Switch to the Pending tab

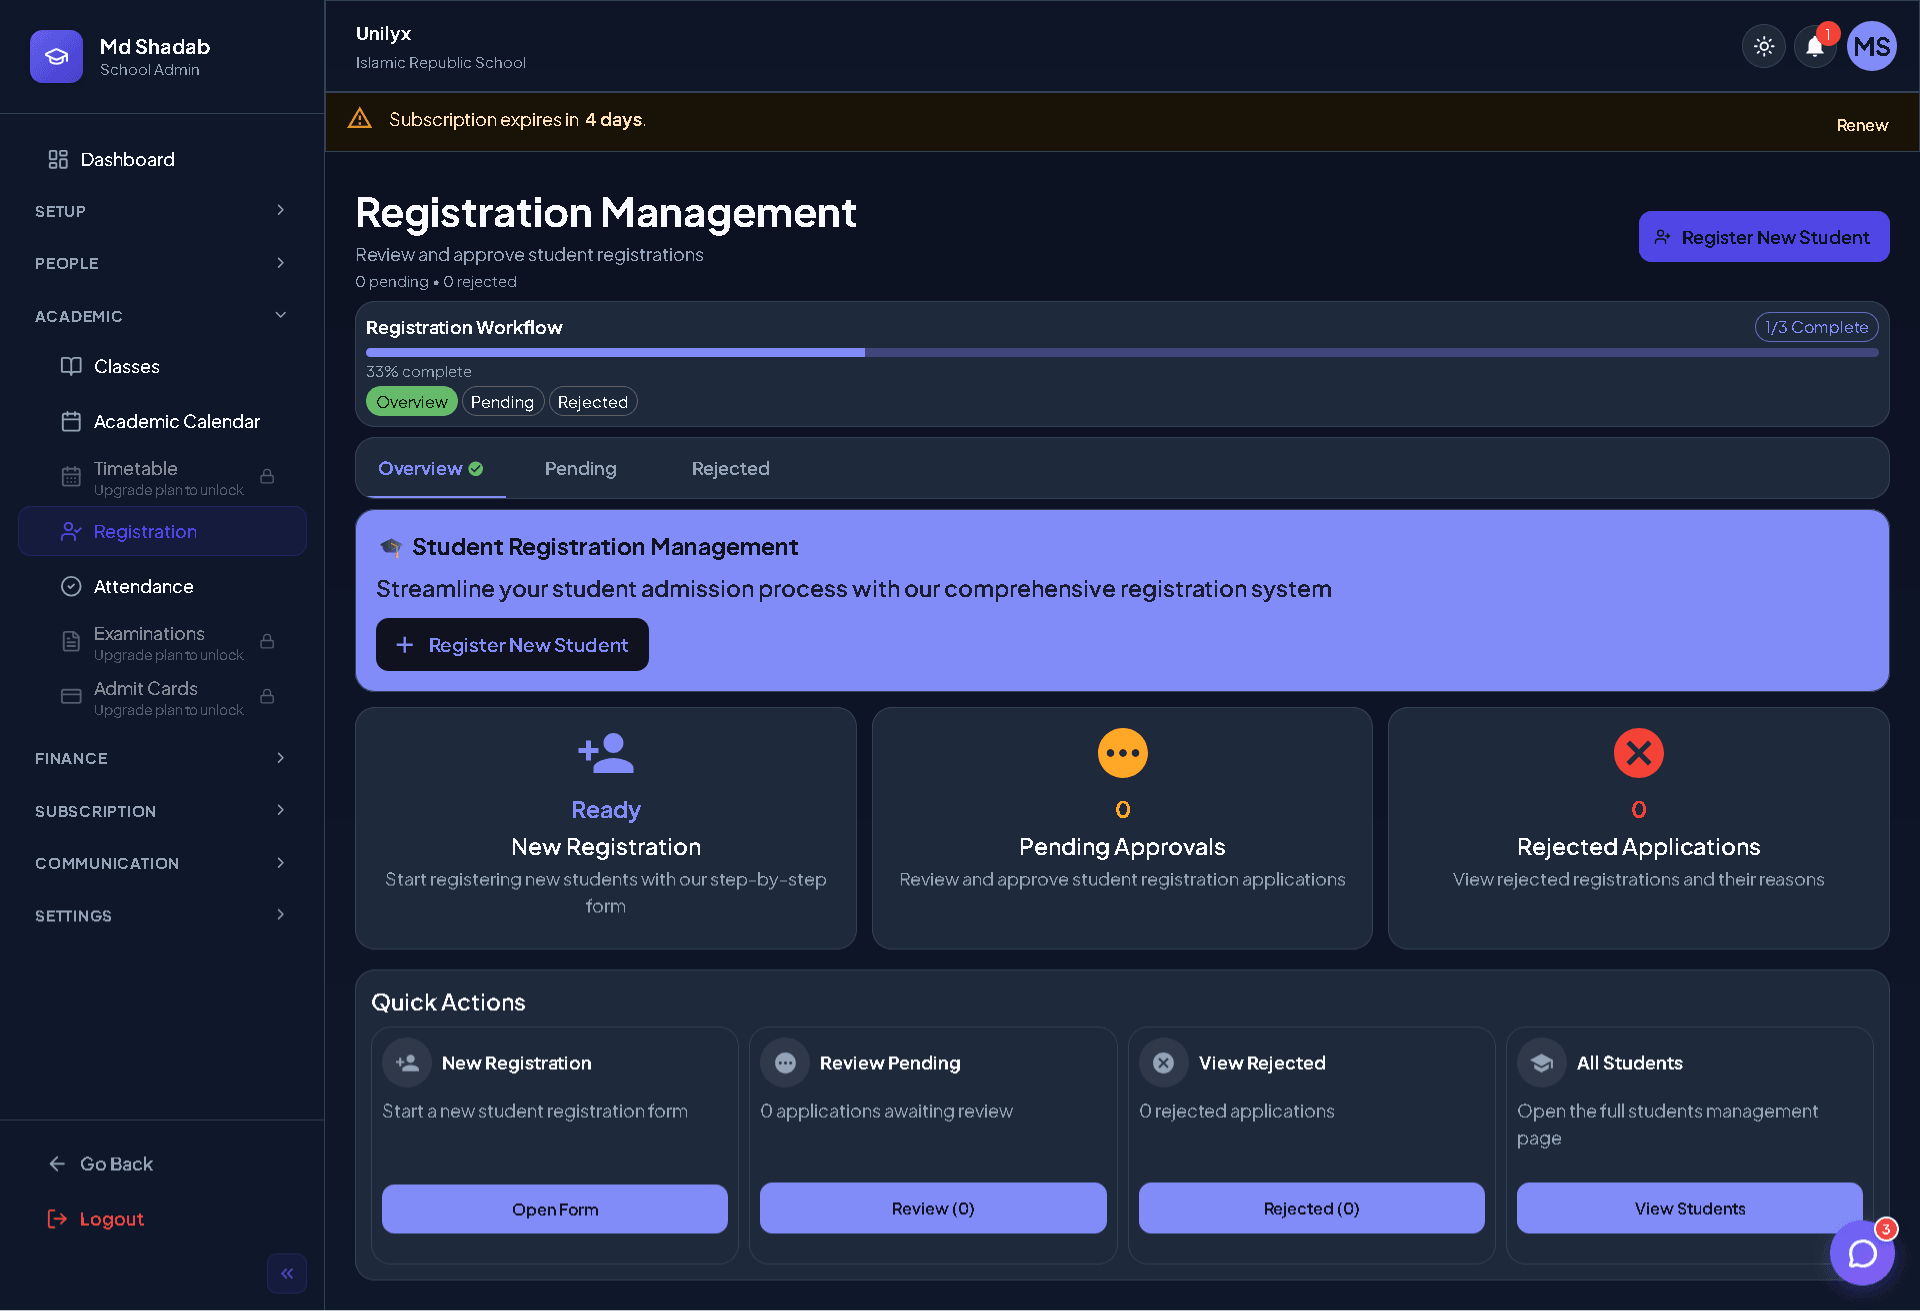pos(580,469)
